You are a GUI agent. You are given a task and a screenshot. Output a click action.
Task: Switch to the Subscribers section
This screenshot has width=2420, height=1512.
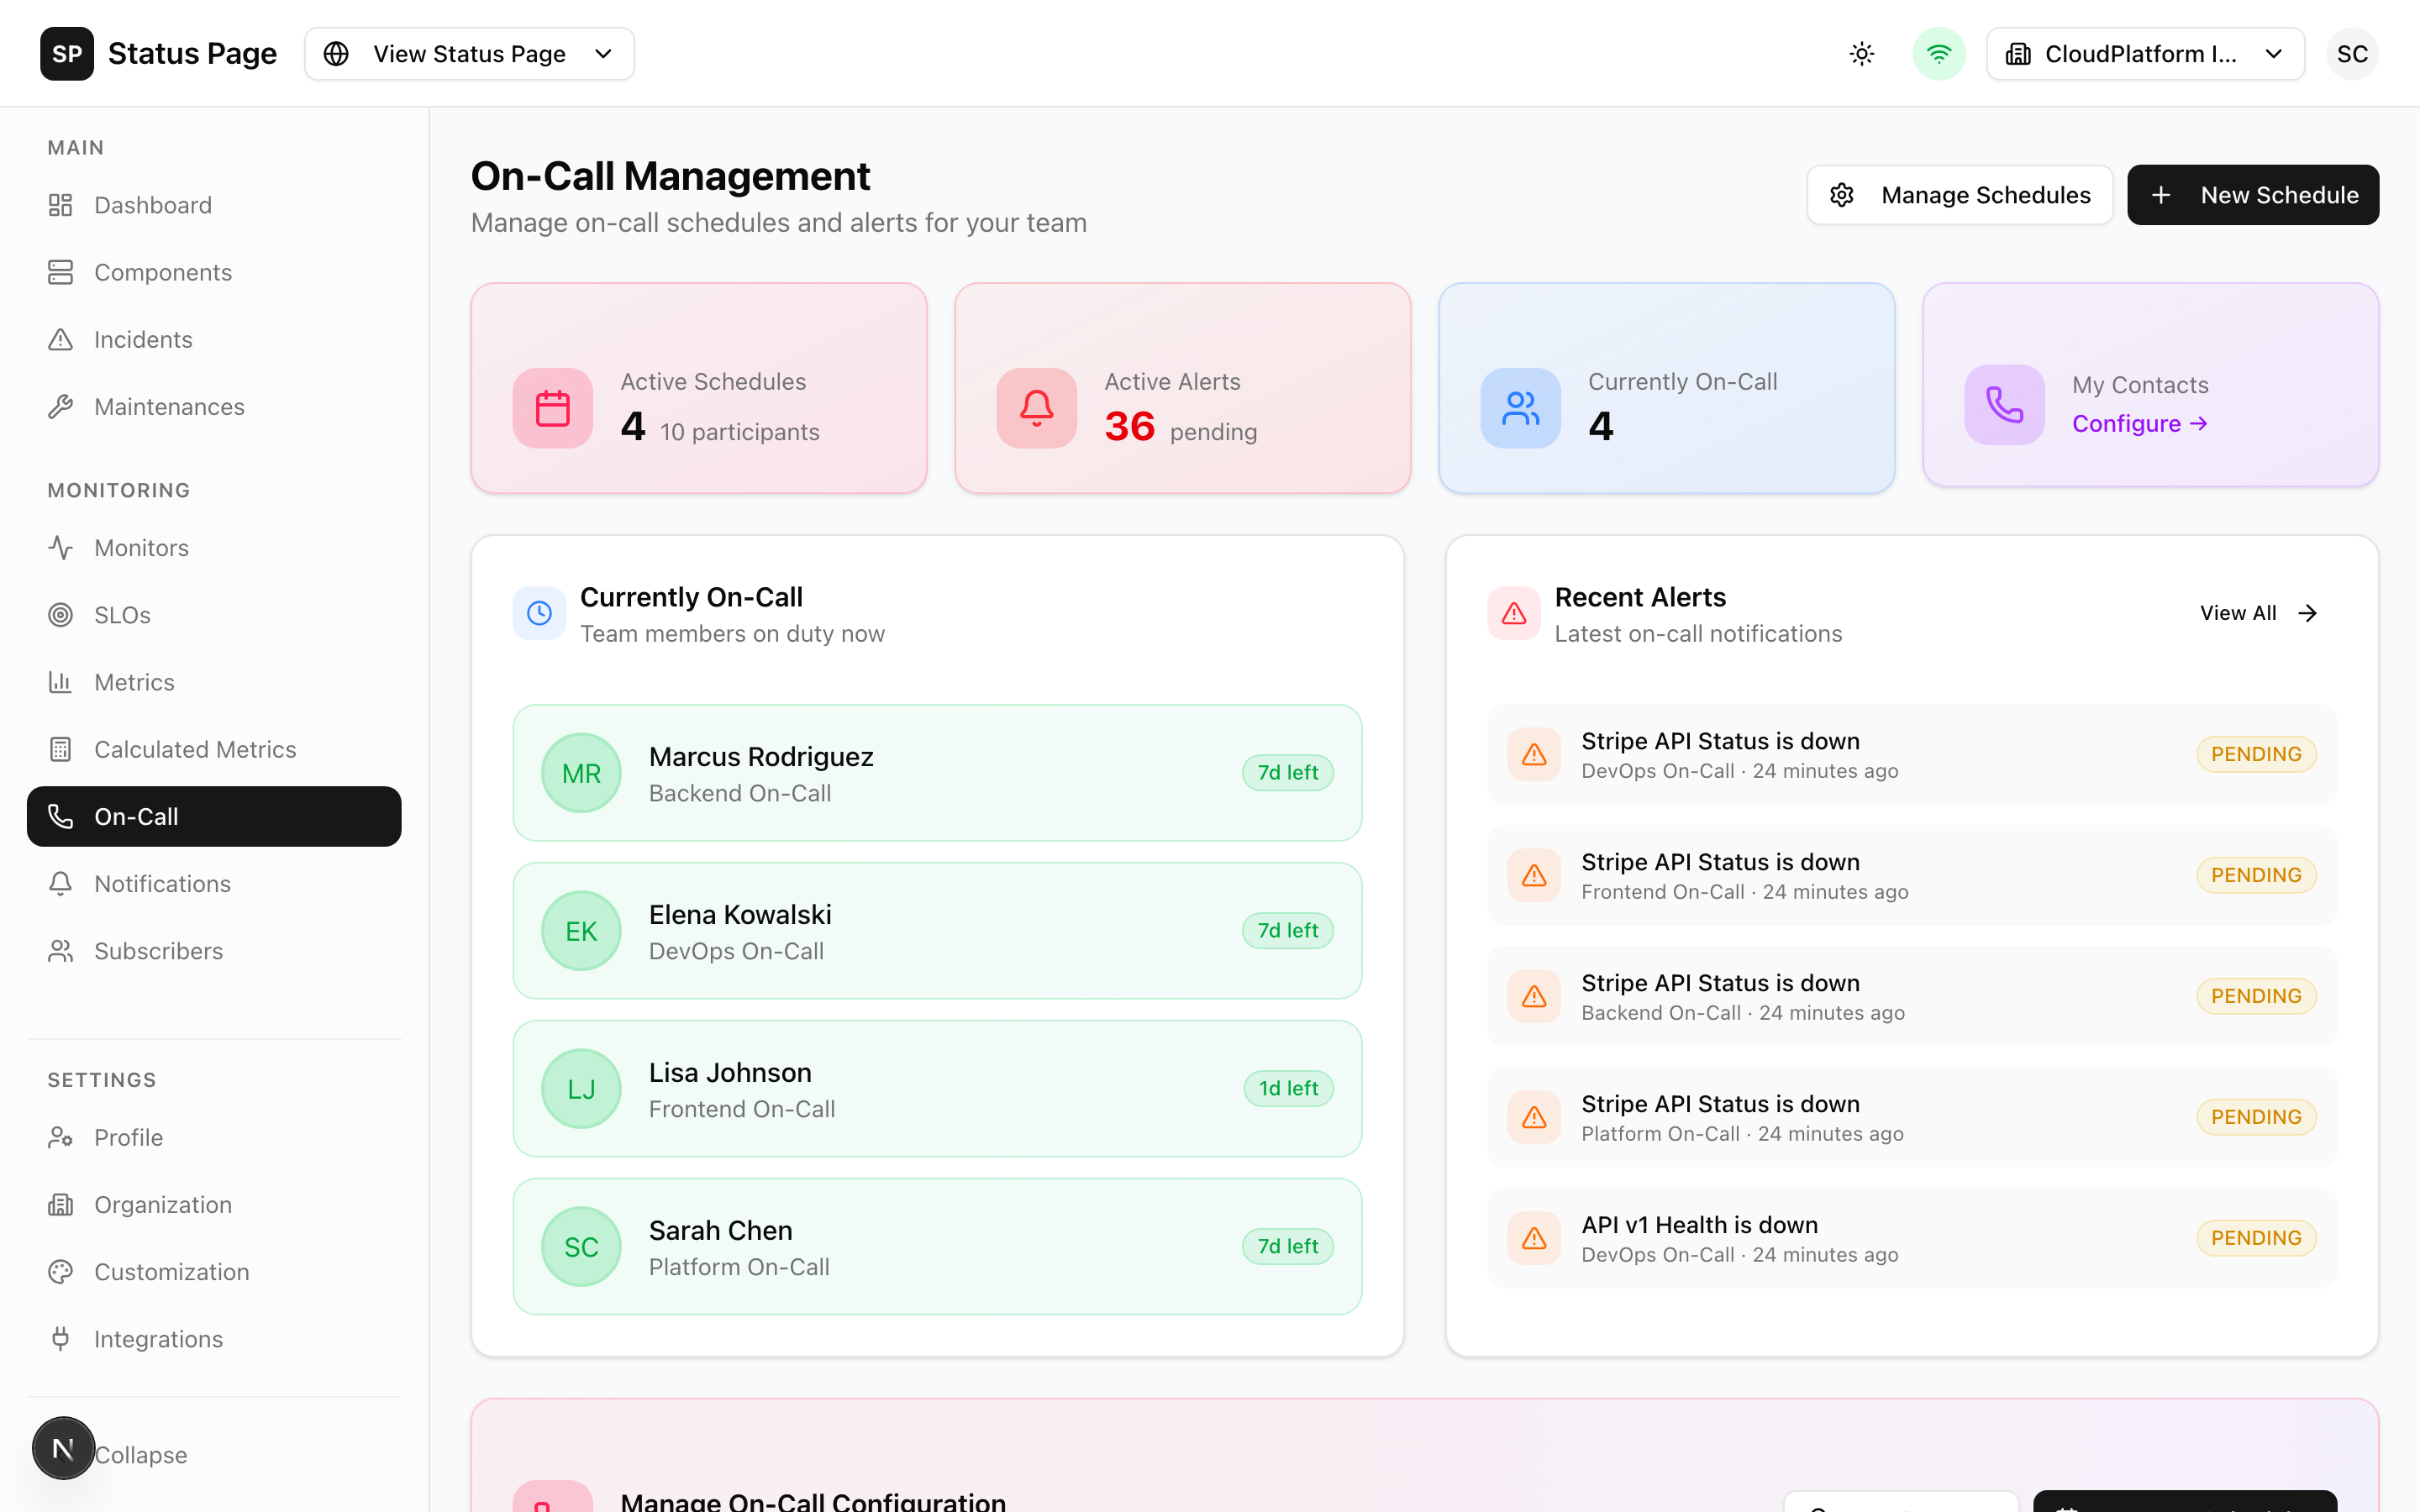click(x=158, y=950)
